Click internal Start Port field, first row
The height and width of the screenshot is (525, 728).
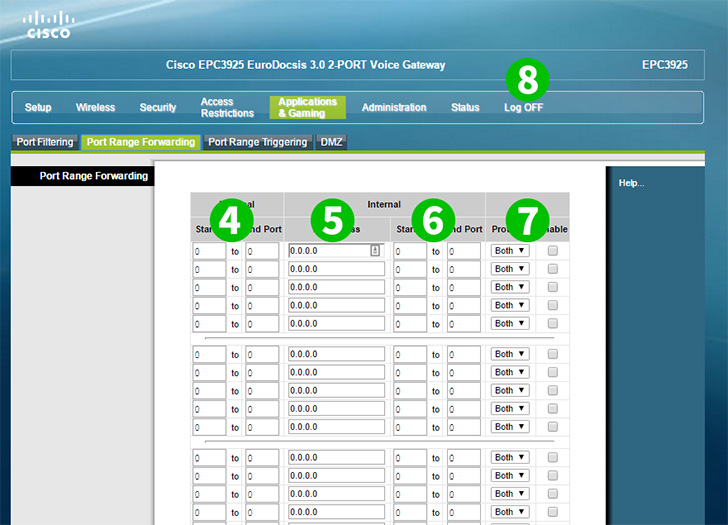pos(410,251)
